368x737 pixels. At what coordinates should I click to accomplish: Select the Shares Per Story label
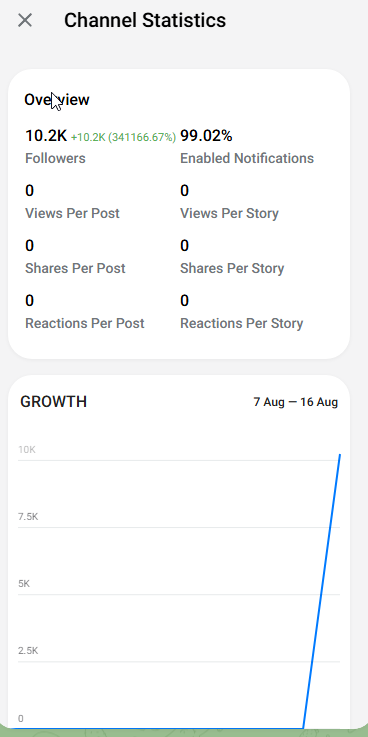(x=233, y=268)
